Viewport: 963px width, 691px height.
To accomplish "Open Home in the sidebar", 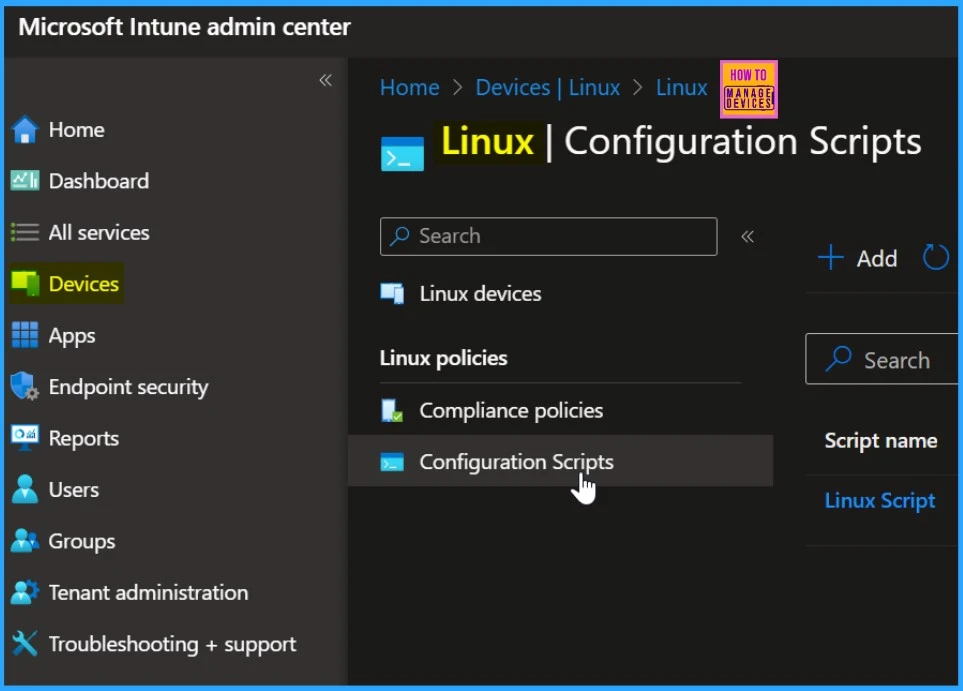I will click(76, 130).
